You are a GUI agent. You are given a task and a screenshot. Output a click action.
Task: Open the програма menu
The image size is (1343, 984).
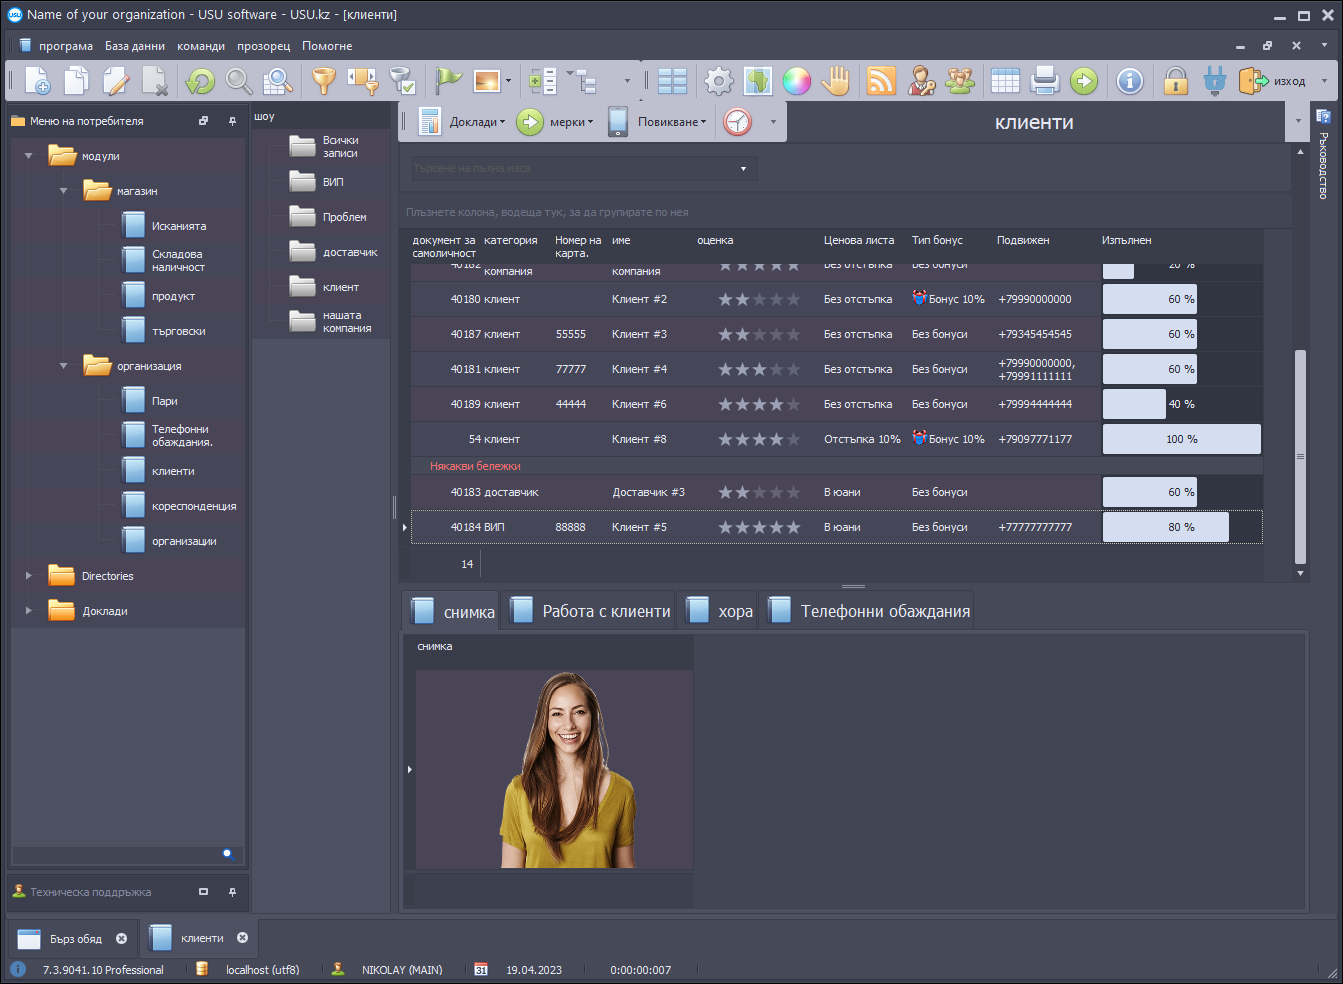click(x=66, y=46)
